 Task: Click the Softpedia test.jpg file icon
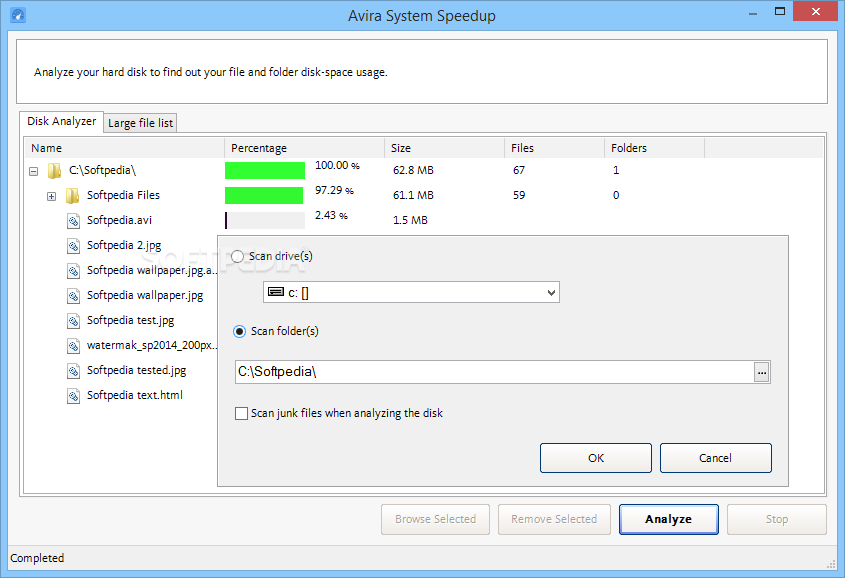tap(73, 321)
